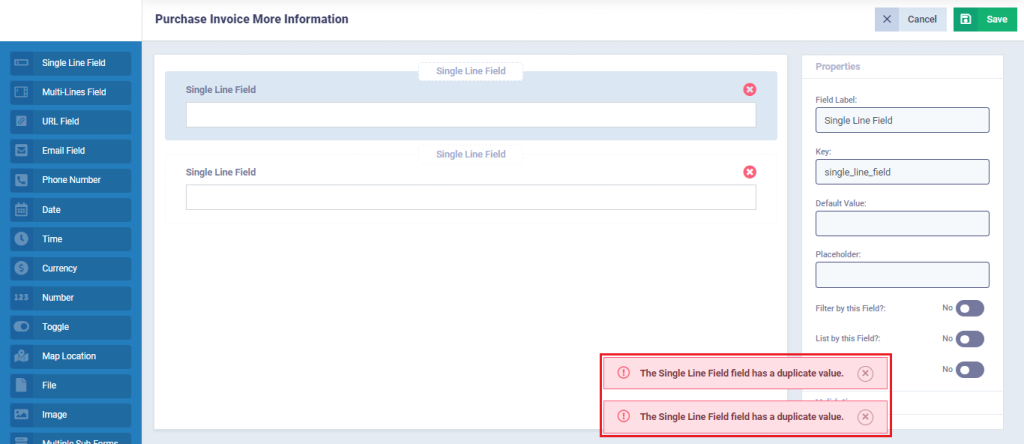Edit the Field Label input

pos(902,120)
